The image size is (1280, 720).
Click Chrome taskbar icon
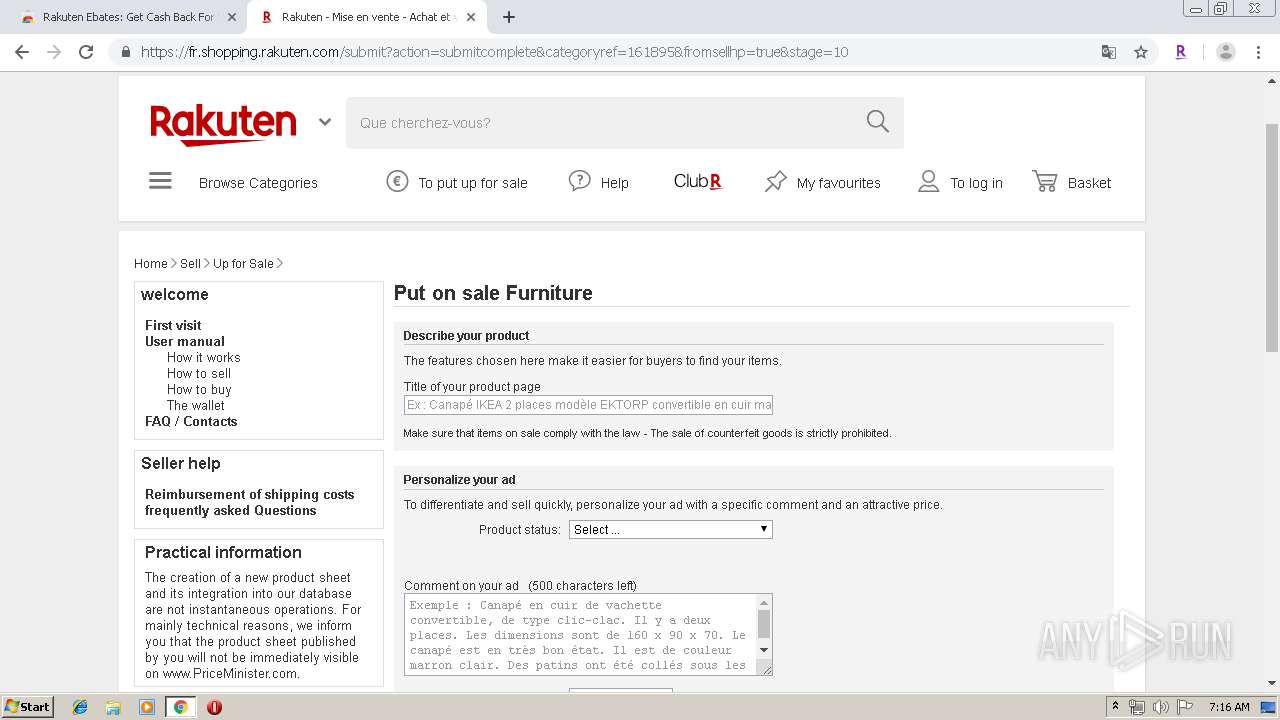pos(180,707)
